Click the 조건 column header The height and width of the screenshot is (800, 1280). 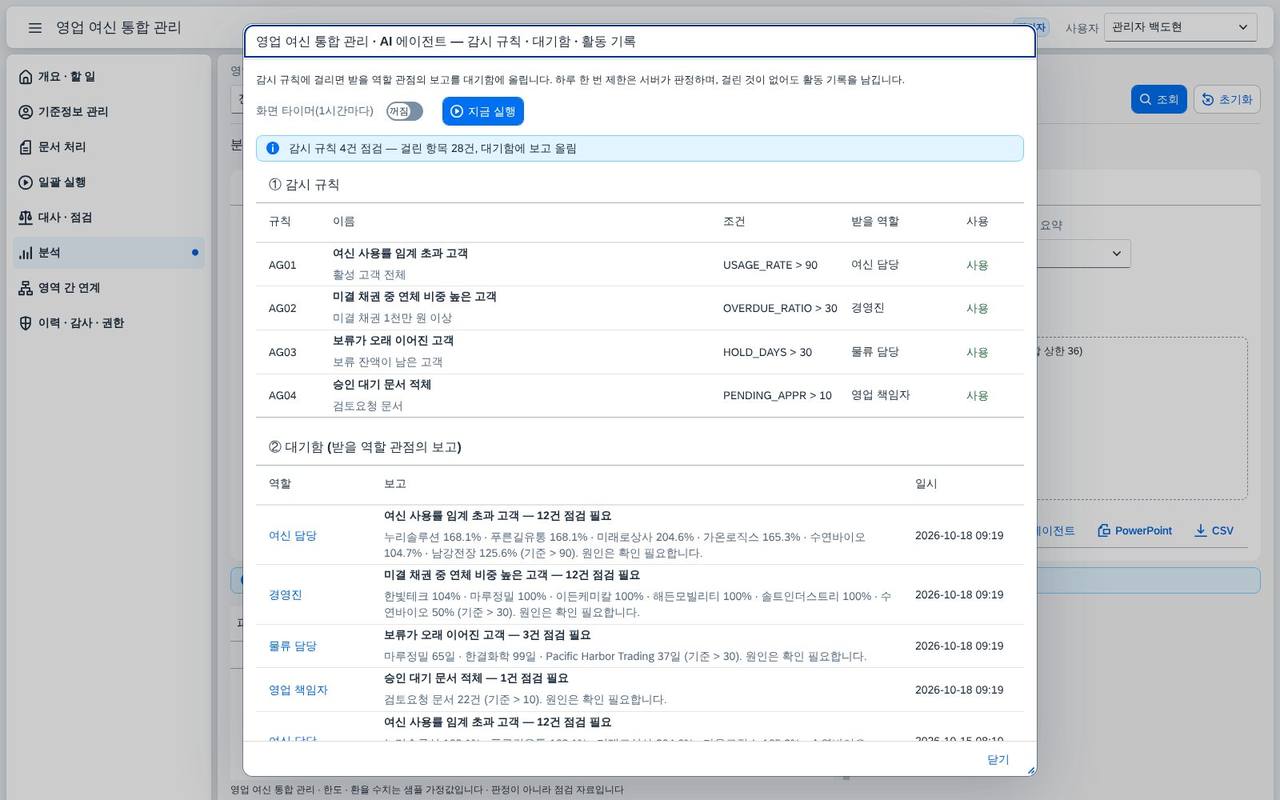coord(734,221)
